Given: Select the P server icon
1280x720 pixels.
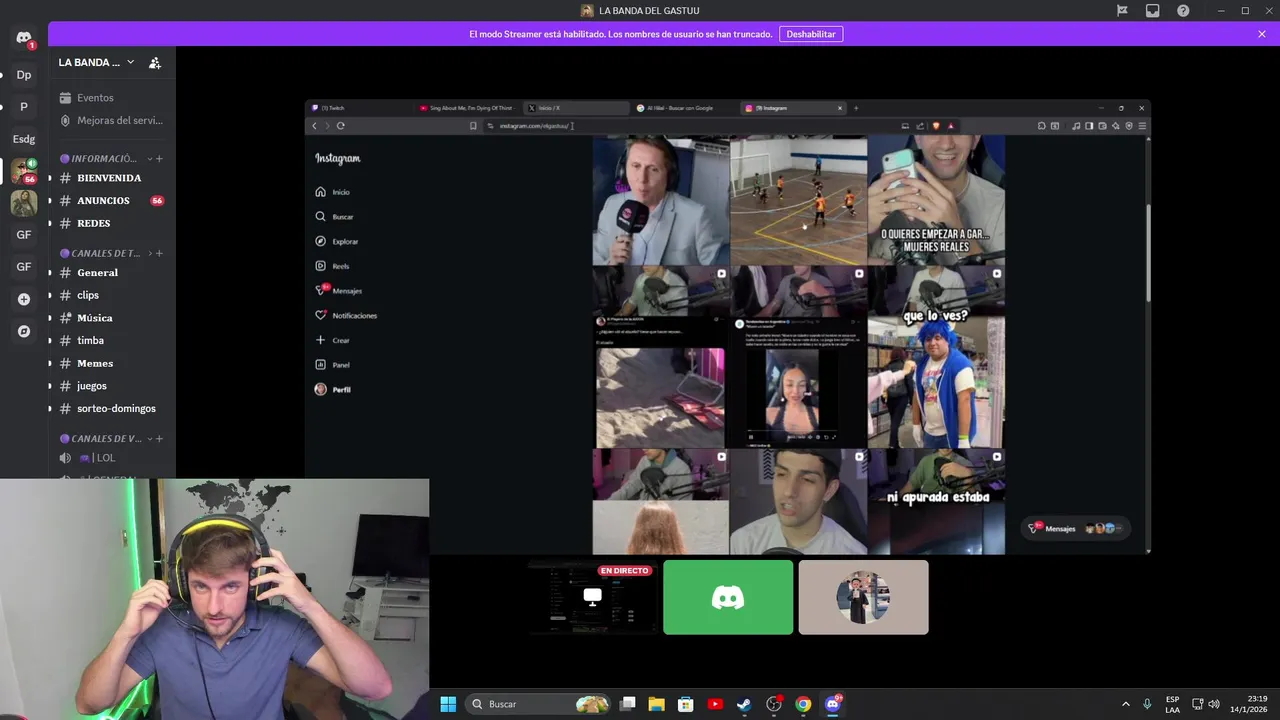Looking at the screenshot, I should pos(24,107).
